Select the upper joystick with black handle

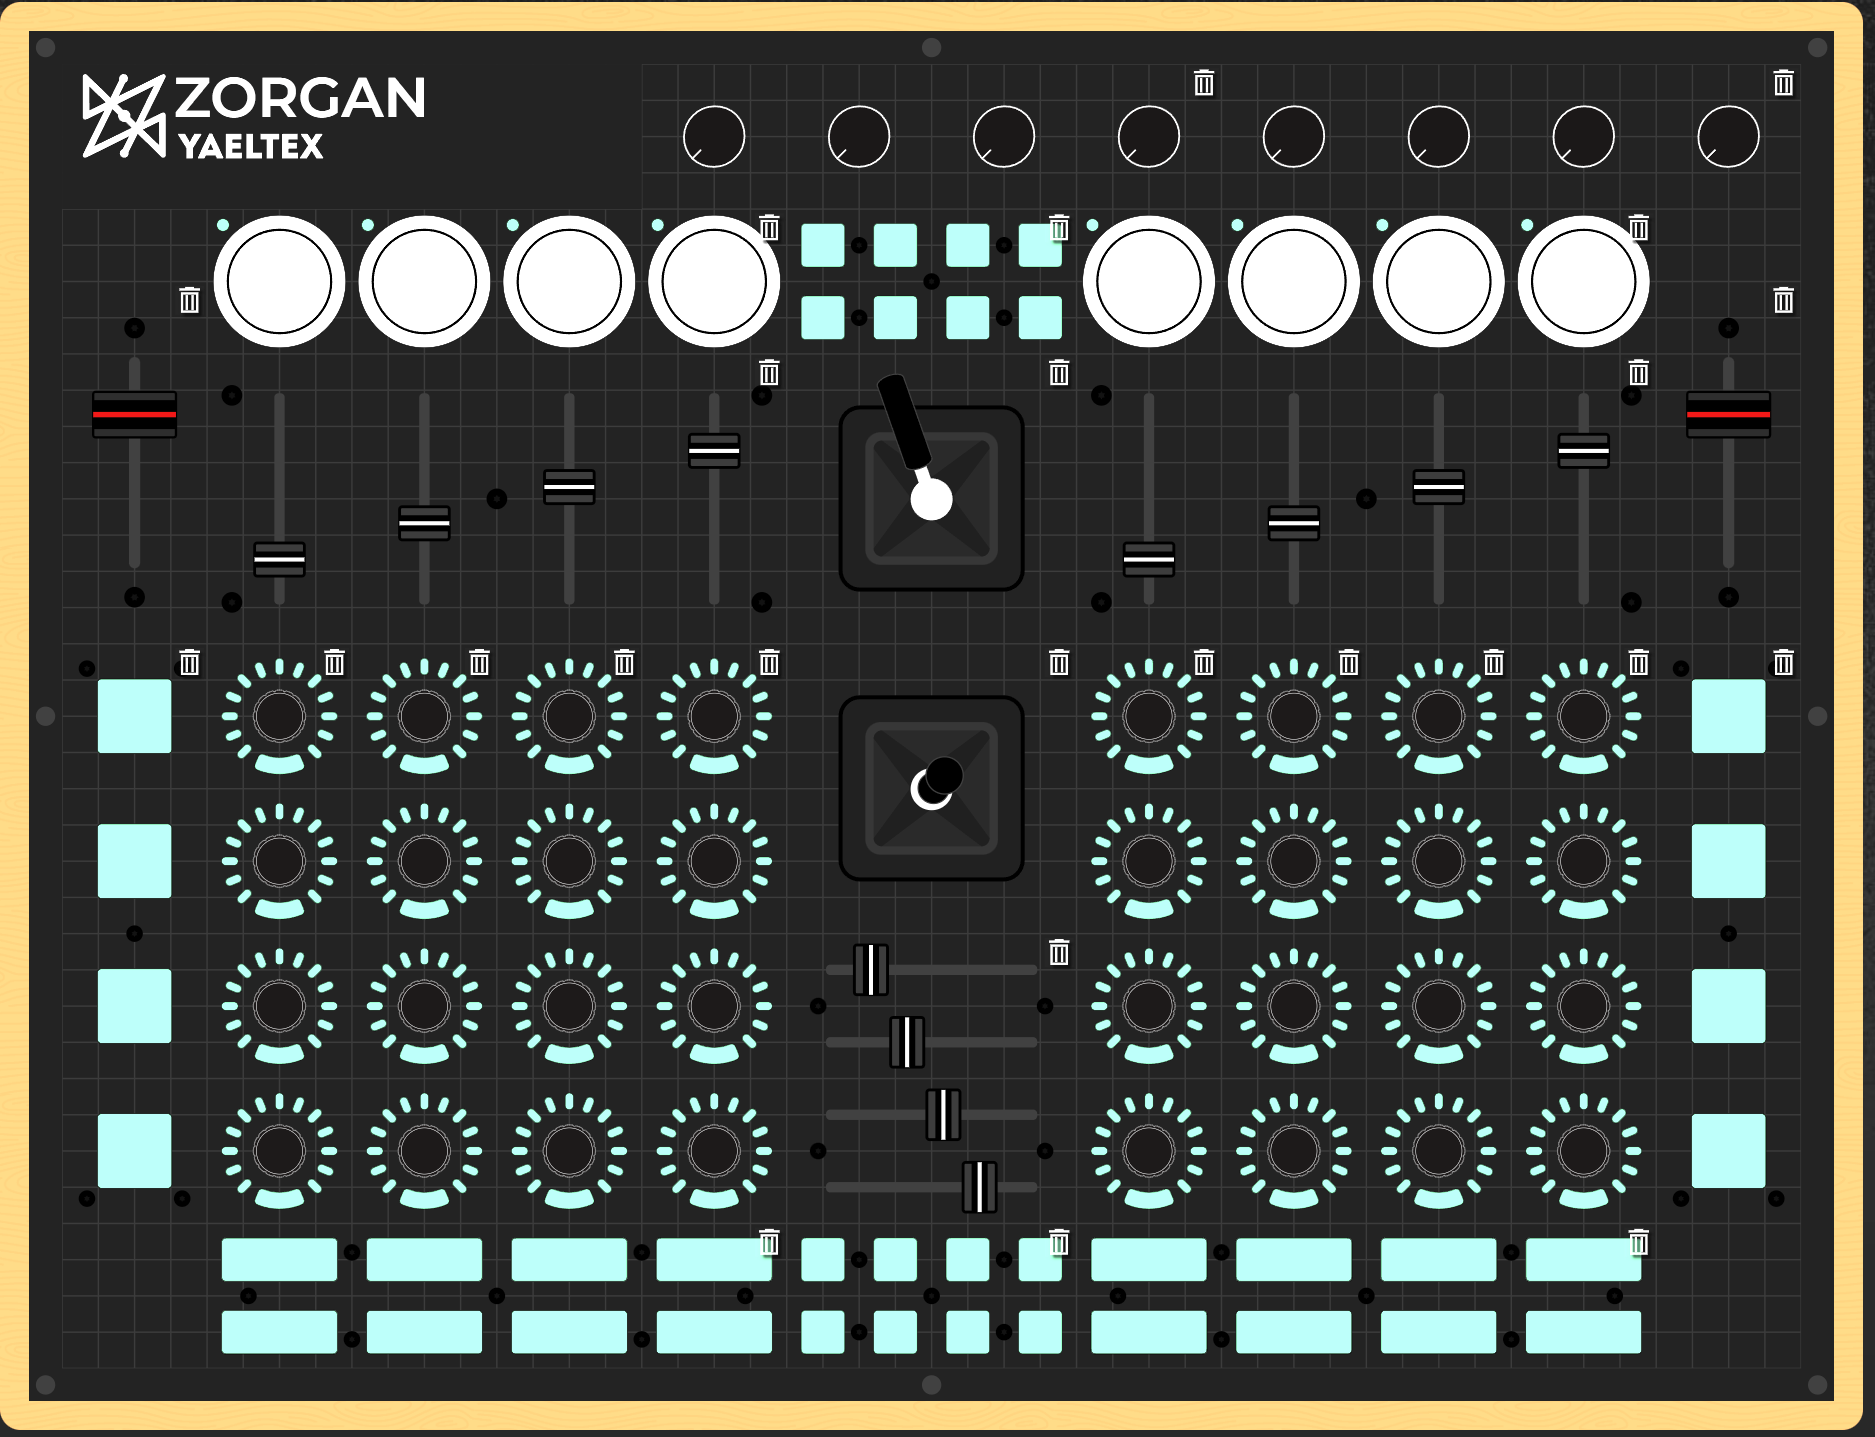point(931,498)
